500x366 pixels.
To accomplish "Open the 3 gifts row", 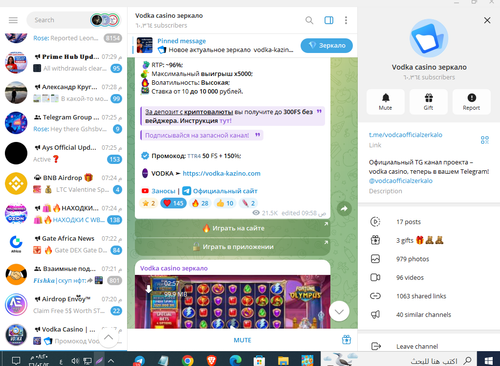I will click(x=429, y=240).
